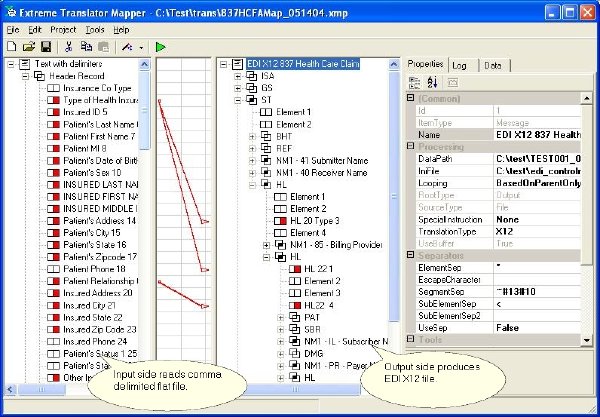
Task: Collapse the Processing property category
Action: (411, 146)
